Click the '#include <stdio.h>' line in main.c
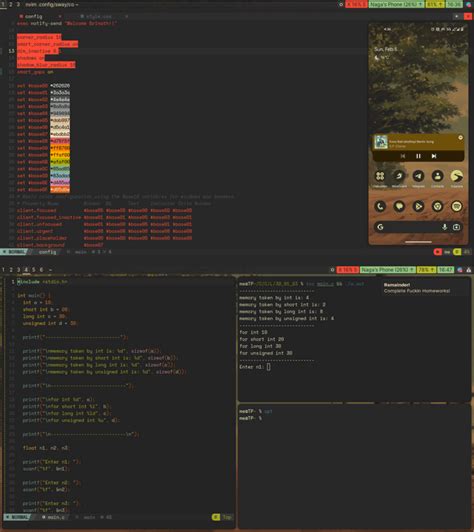474x532 pixels. tap(42, 282)
